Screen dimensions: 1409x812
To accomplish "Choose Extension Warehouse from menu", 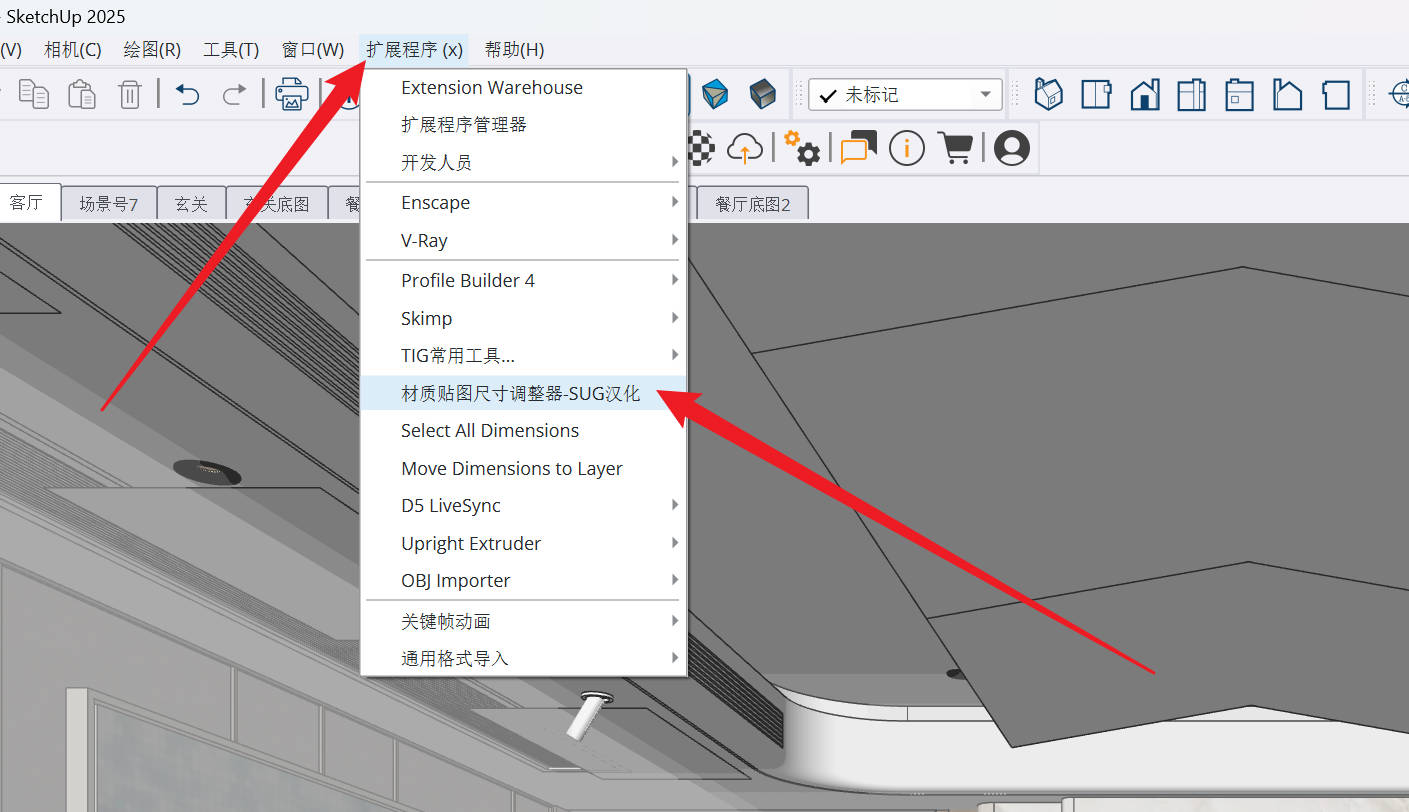I will 491,87.
